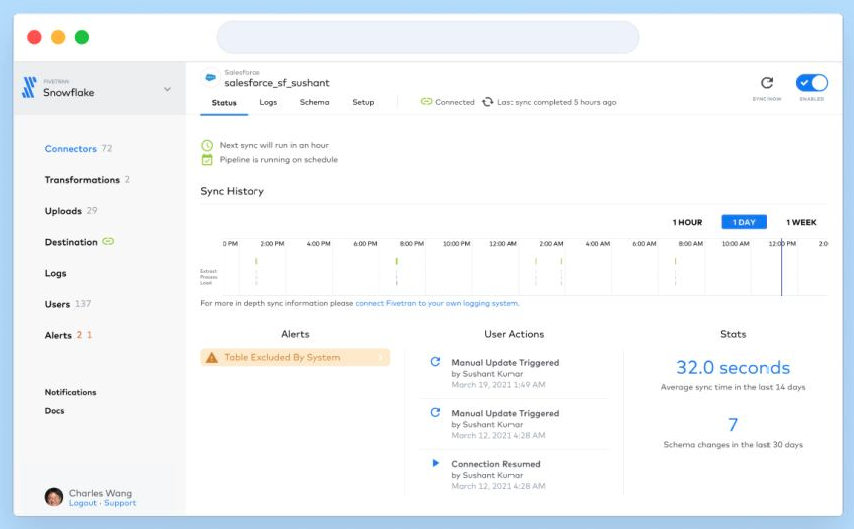854x529 pixels.
Task: Click the browser address bar
Action: pyautogui.click(x=428, y=37)
